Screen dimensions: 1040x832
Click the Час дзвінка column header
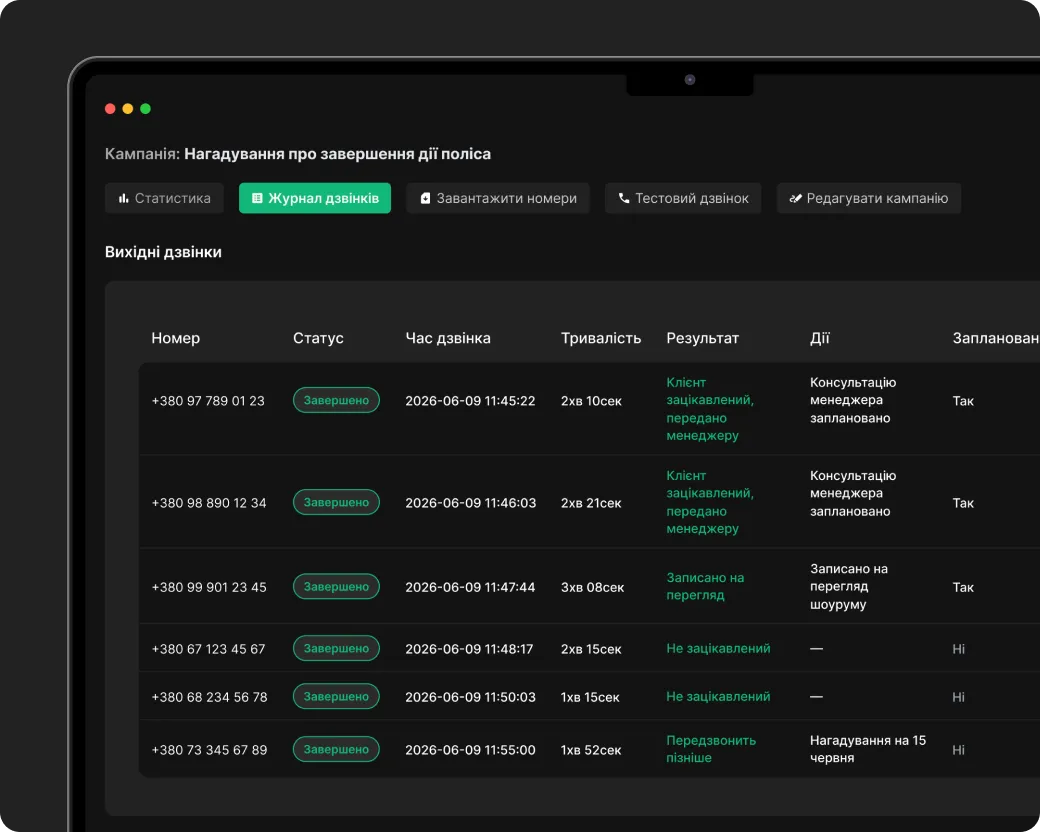(448, 338)
